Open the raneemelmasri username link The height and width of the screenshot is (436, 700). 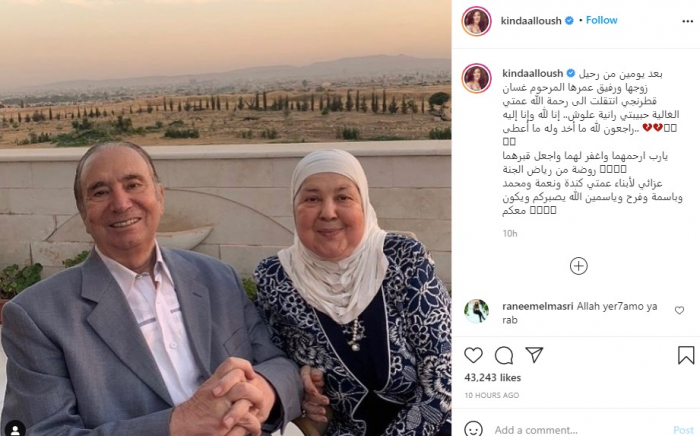pos(538,307)
